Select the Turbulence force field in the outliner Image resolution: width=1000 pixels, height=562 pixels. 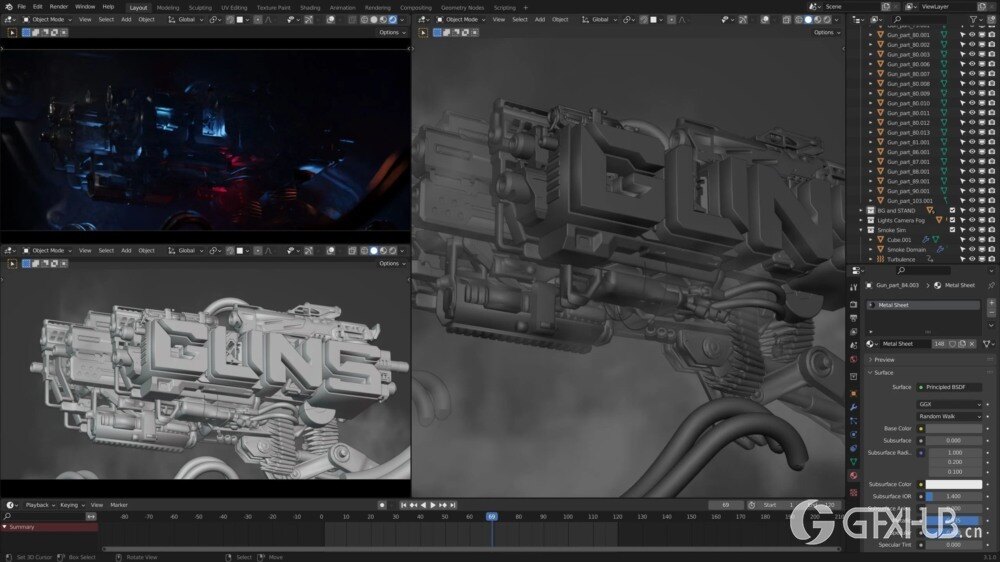[x=901, y=260]
